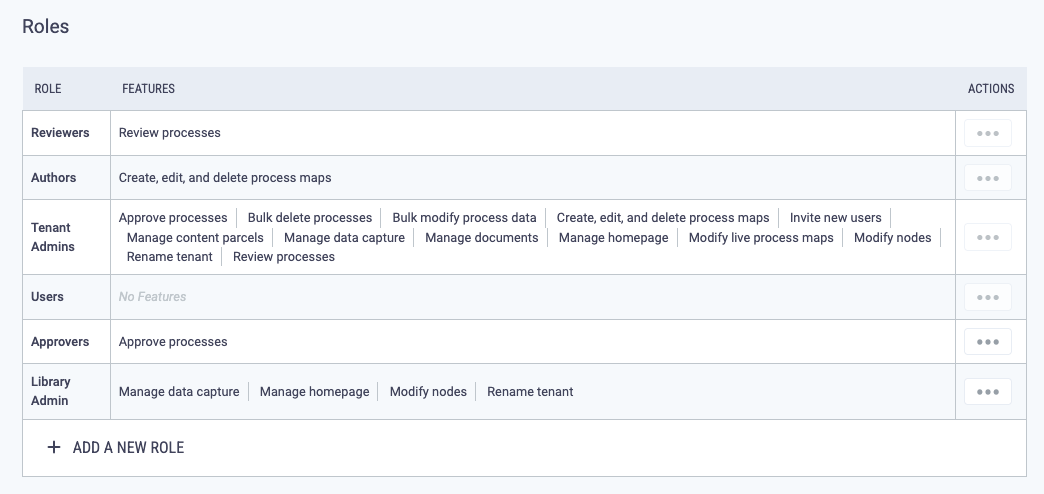
Task: Open actions menu for Tenant Admins role
Action: pos(987,237)
